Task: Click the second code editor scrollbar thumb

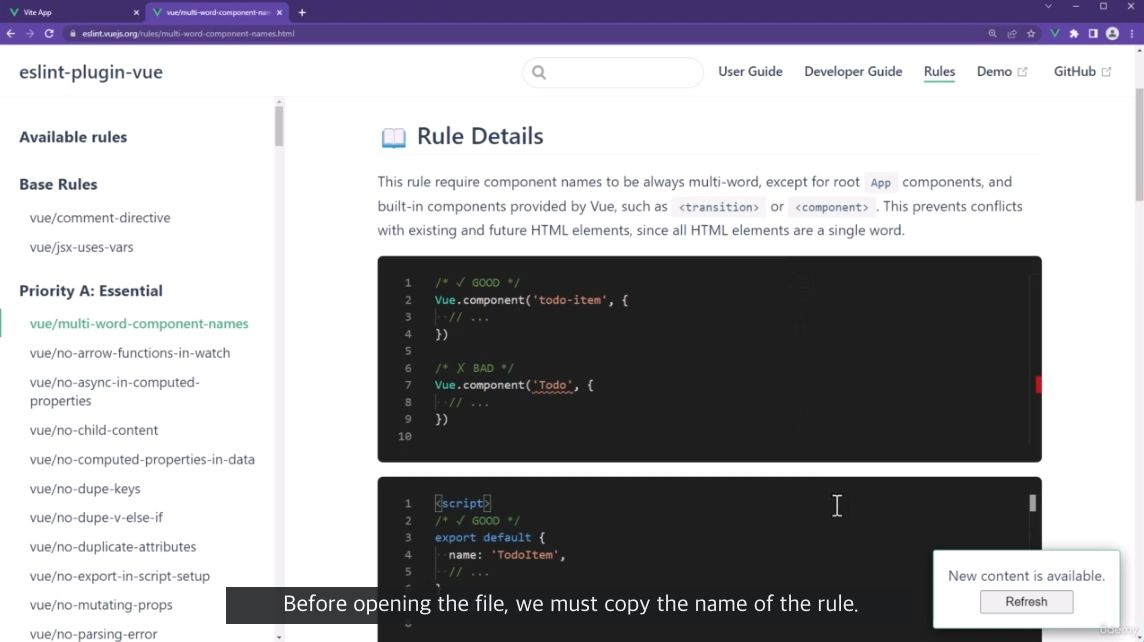Action: (1032, 503)
